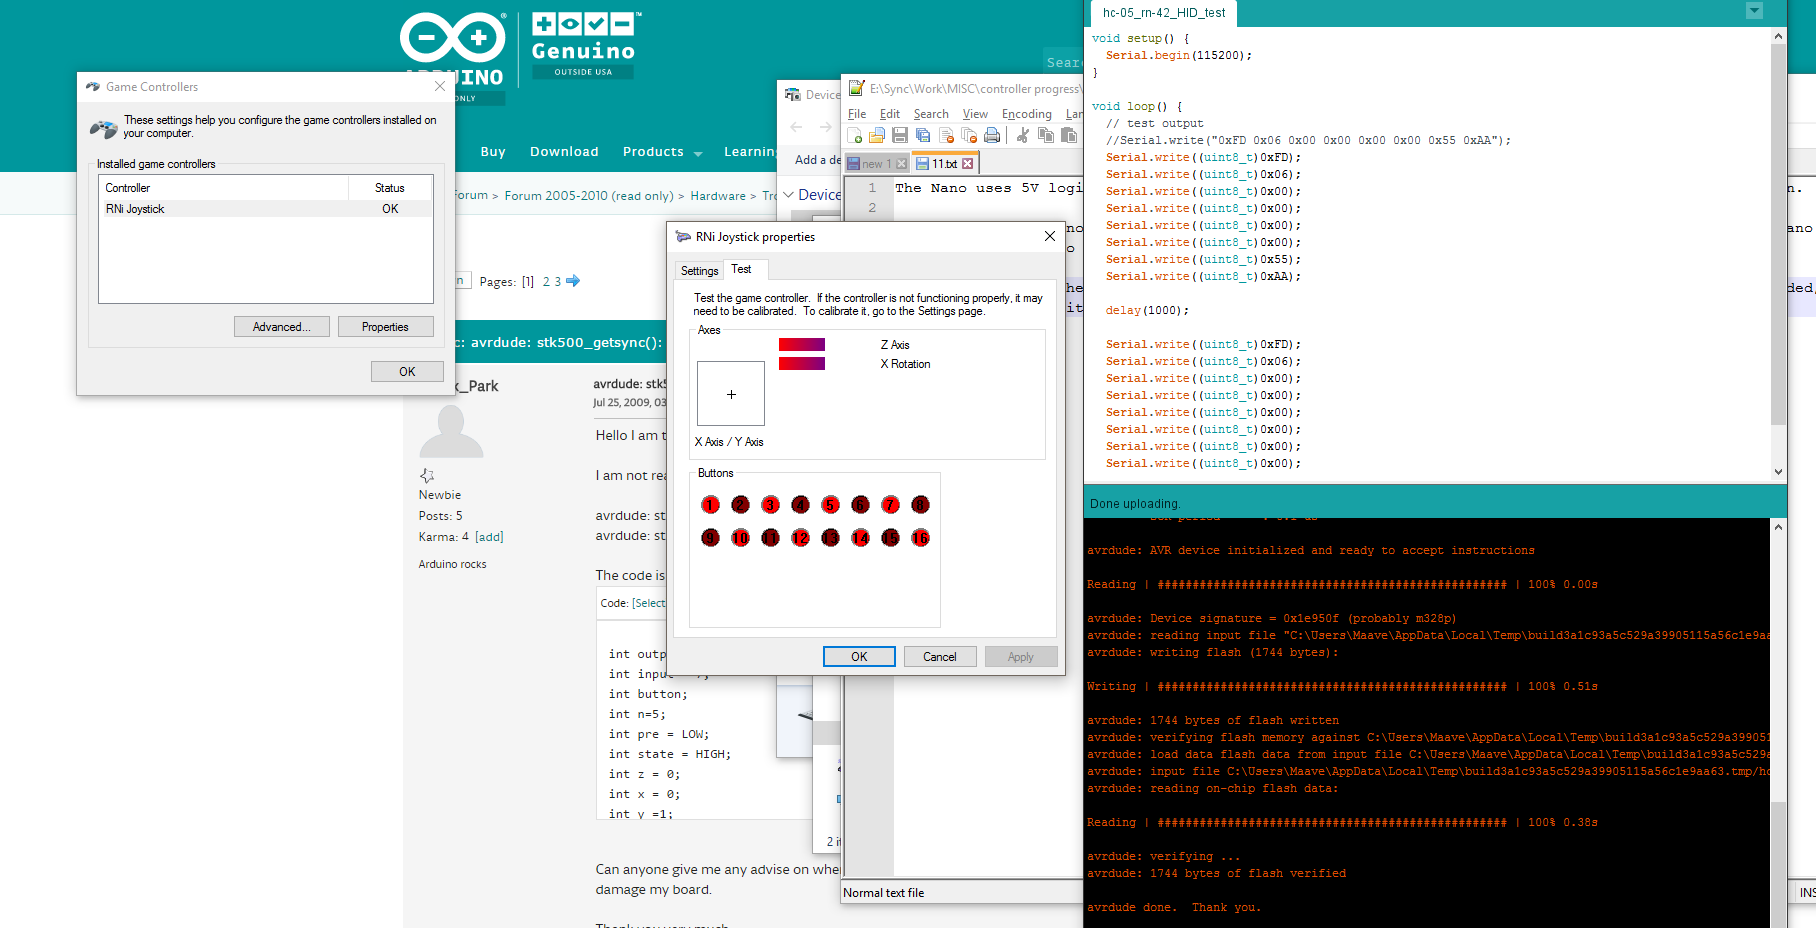Close the new 1 tab via its X
The width and height of the screenshot is (1816, 928).
(x=901, y=163)
